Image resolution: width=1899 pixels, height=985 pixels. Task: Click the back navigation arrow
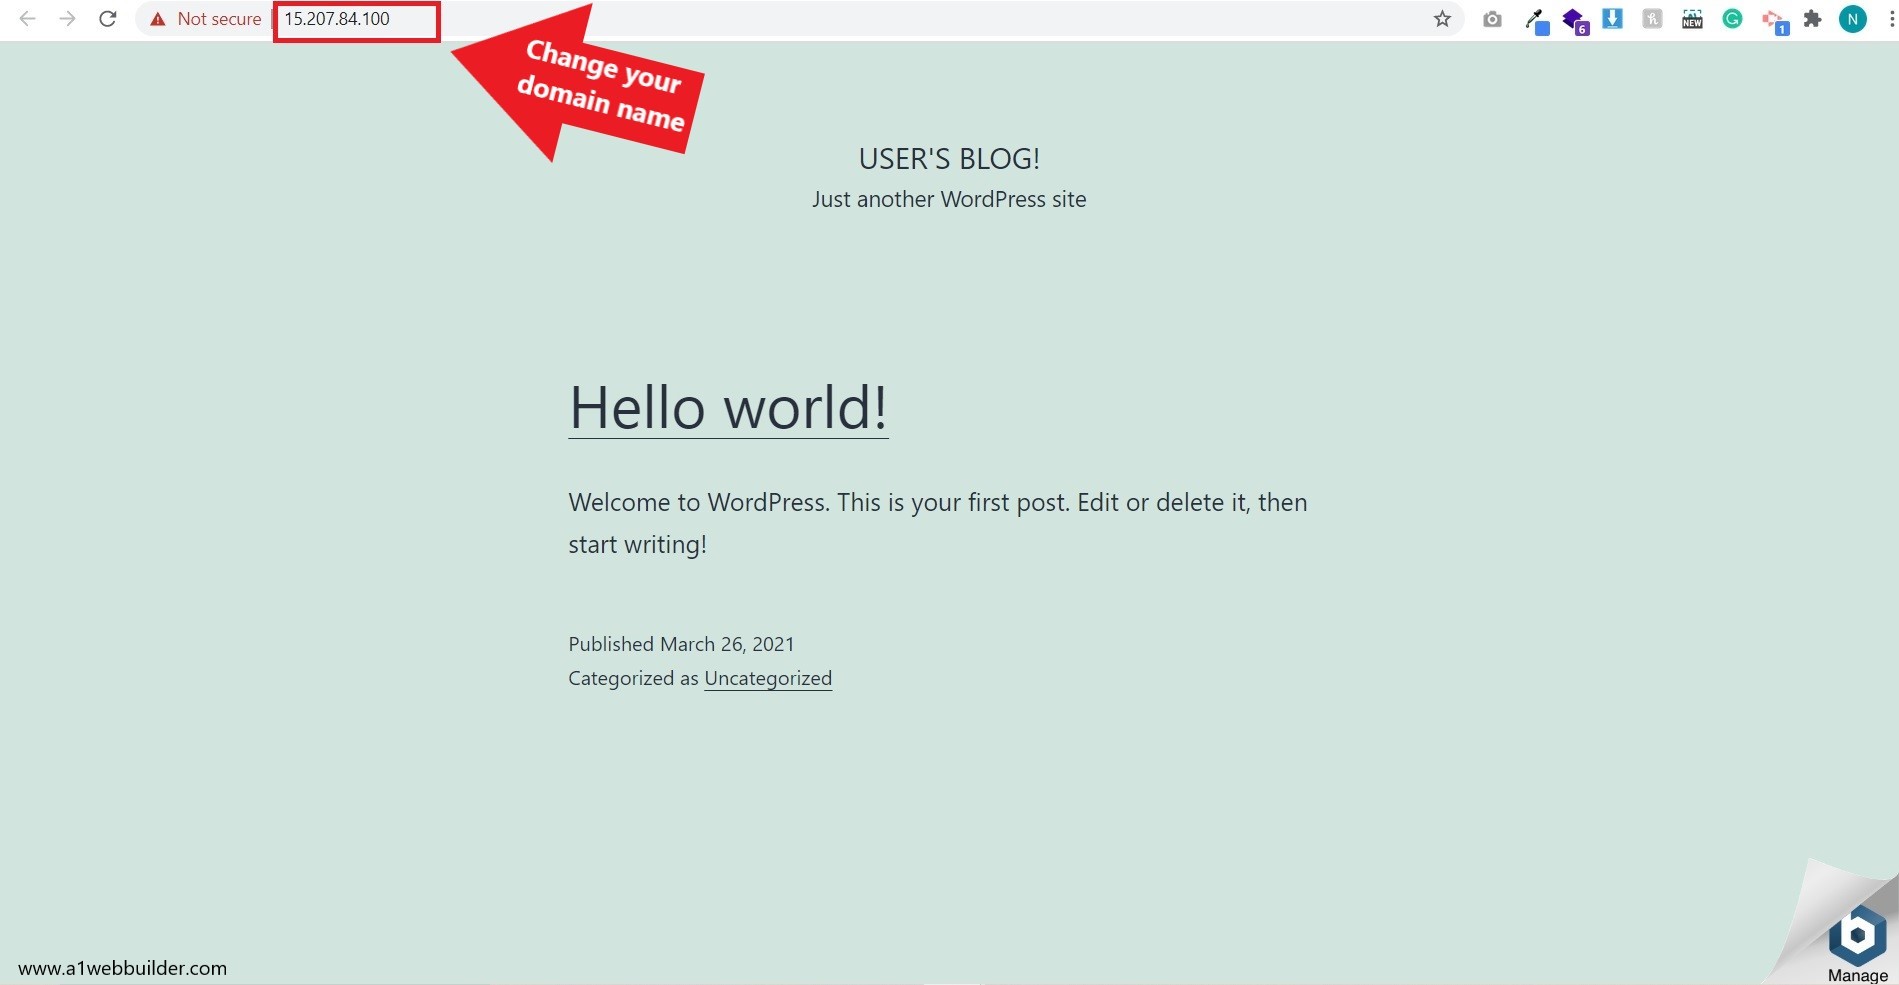[x=28, y=18]
